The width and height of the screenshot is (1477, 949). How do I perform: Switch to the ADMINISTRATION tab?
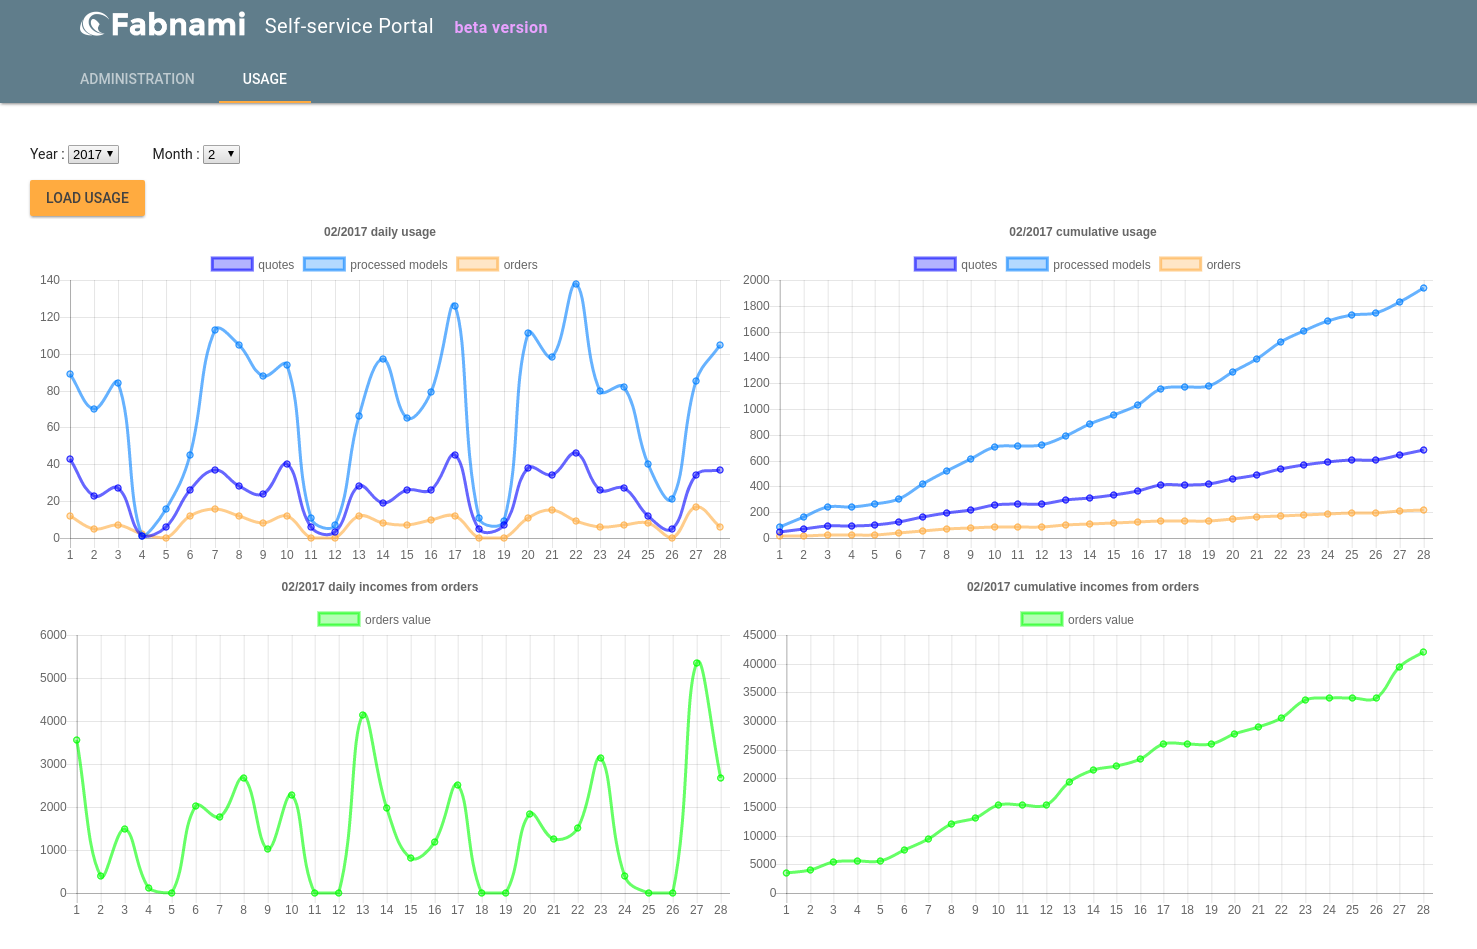tap(137, 79)
